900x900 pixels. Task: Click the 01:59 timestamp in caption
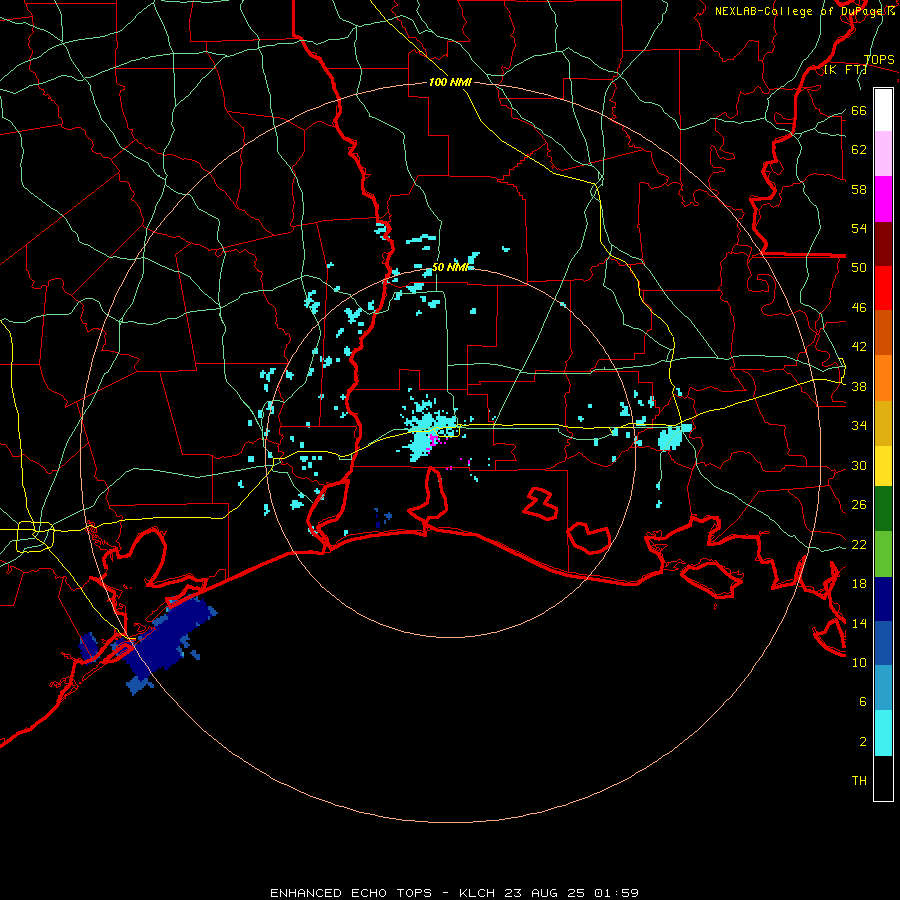point(616,893)
